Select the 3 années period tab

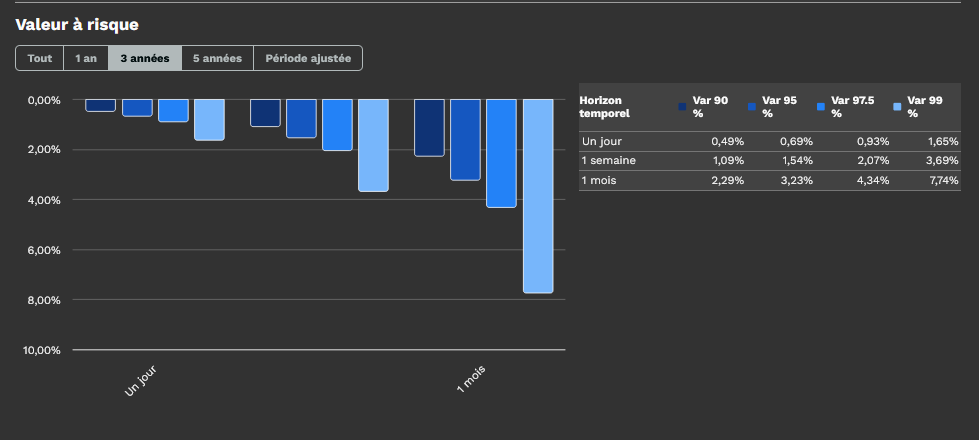(145, 59)
